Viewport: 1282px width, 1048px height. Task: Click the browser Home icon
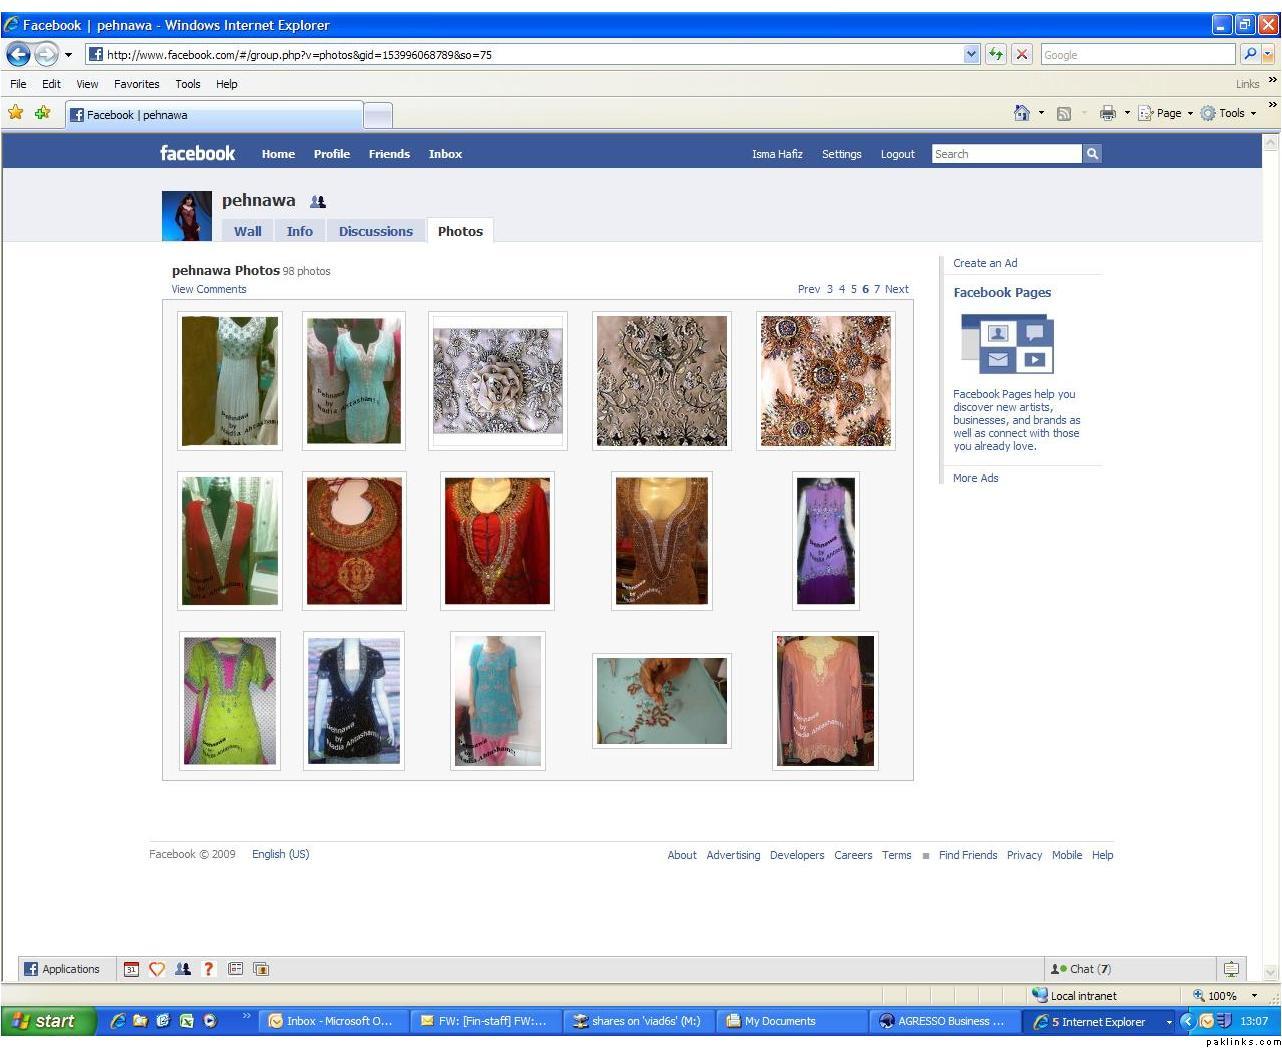point(1021,113)
